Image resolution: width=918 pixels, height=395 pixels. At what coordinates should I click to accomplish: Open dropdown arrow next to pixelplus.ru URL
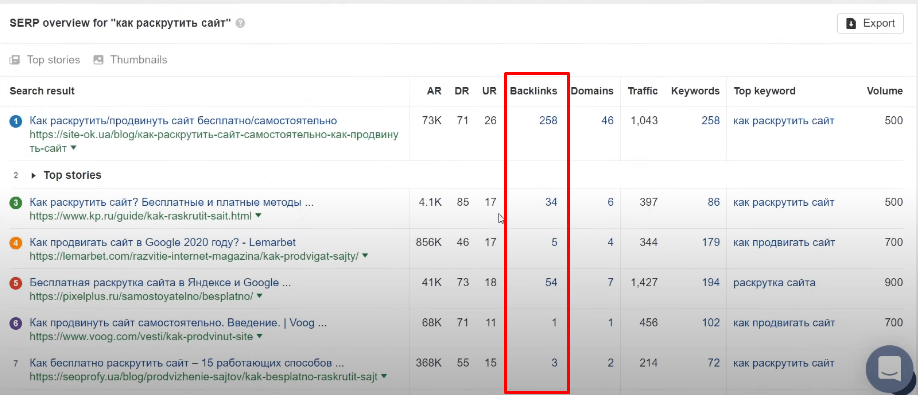259,297
